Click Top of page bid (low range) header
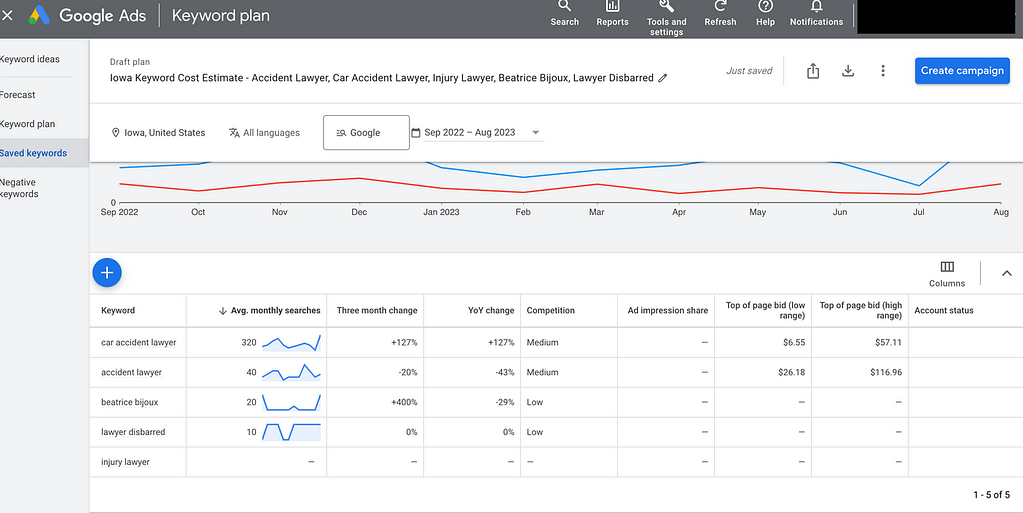 pyautogui.click(x=765, y=310)
